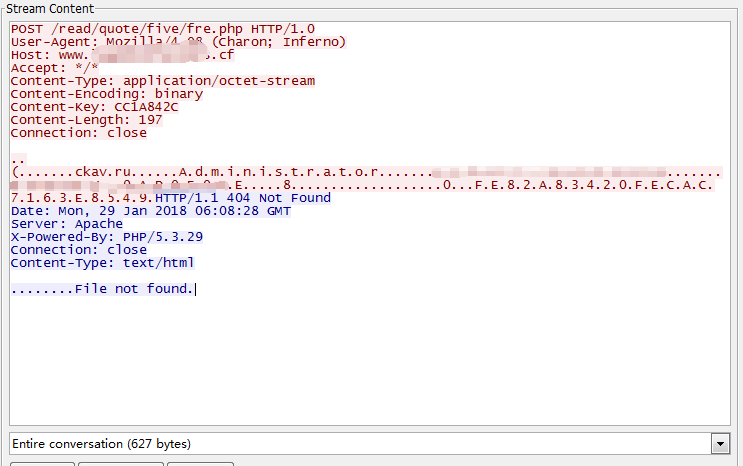The height and width of the screenshot is (466, 743).
Task: Click the ckav.ru payload text
Action: click(103, 172)
